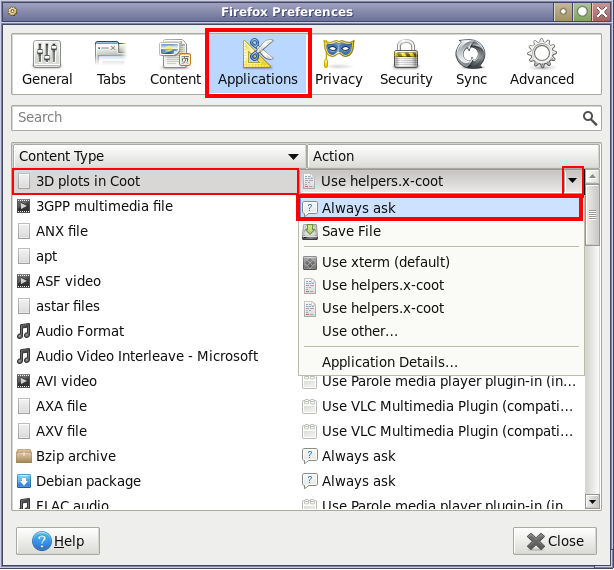Viewport: 614px width, 570px height.
Task: Click the AVI video film icon
Action: point(23,382)
